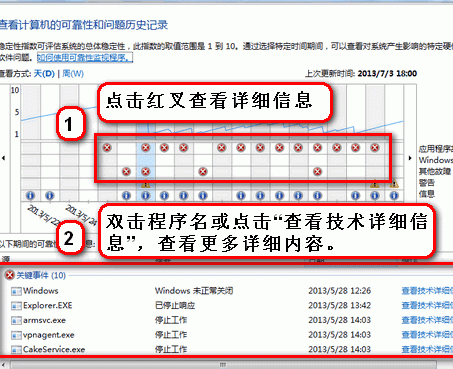Select the Explorer.EXE entry in the list
The image size is (453, 369).
[x=48, y=306]
